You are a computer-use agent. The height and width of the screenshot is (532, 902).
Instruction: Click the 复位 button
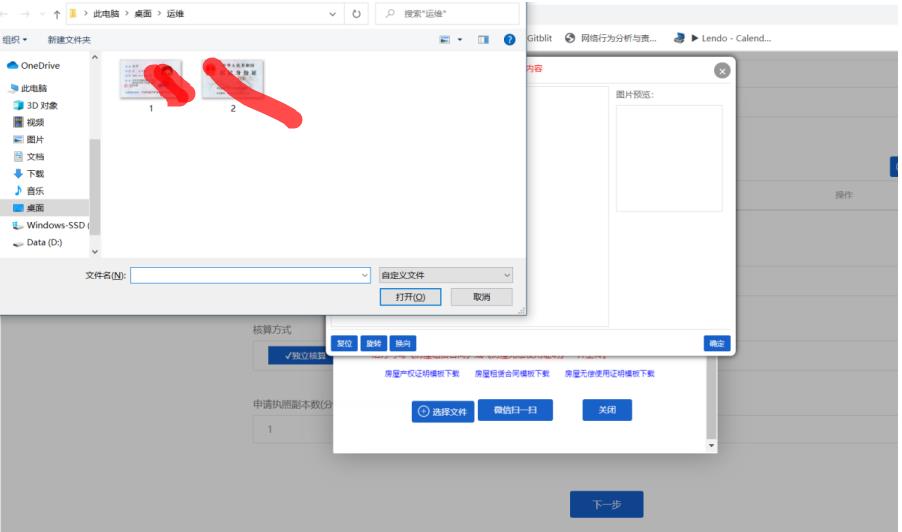(x=344, y=343)
